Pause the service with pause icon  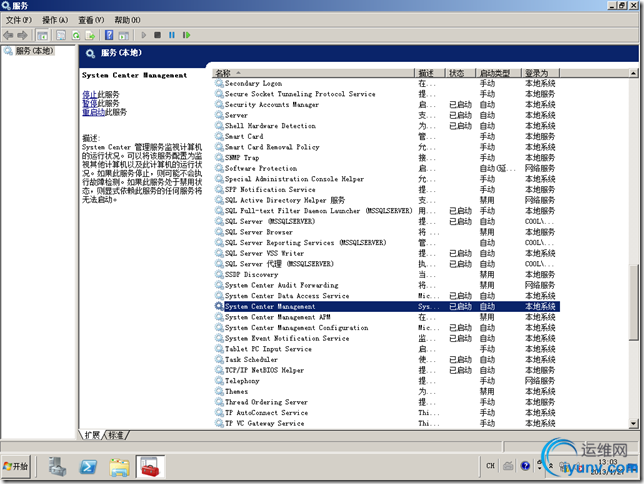pos(172,35)
